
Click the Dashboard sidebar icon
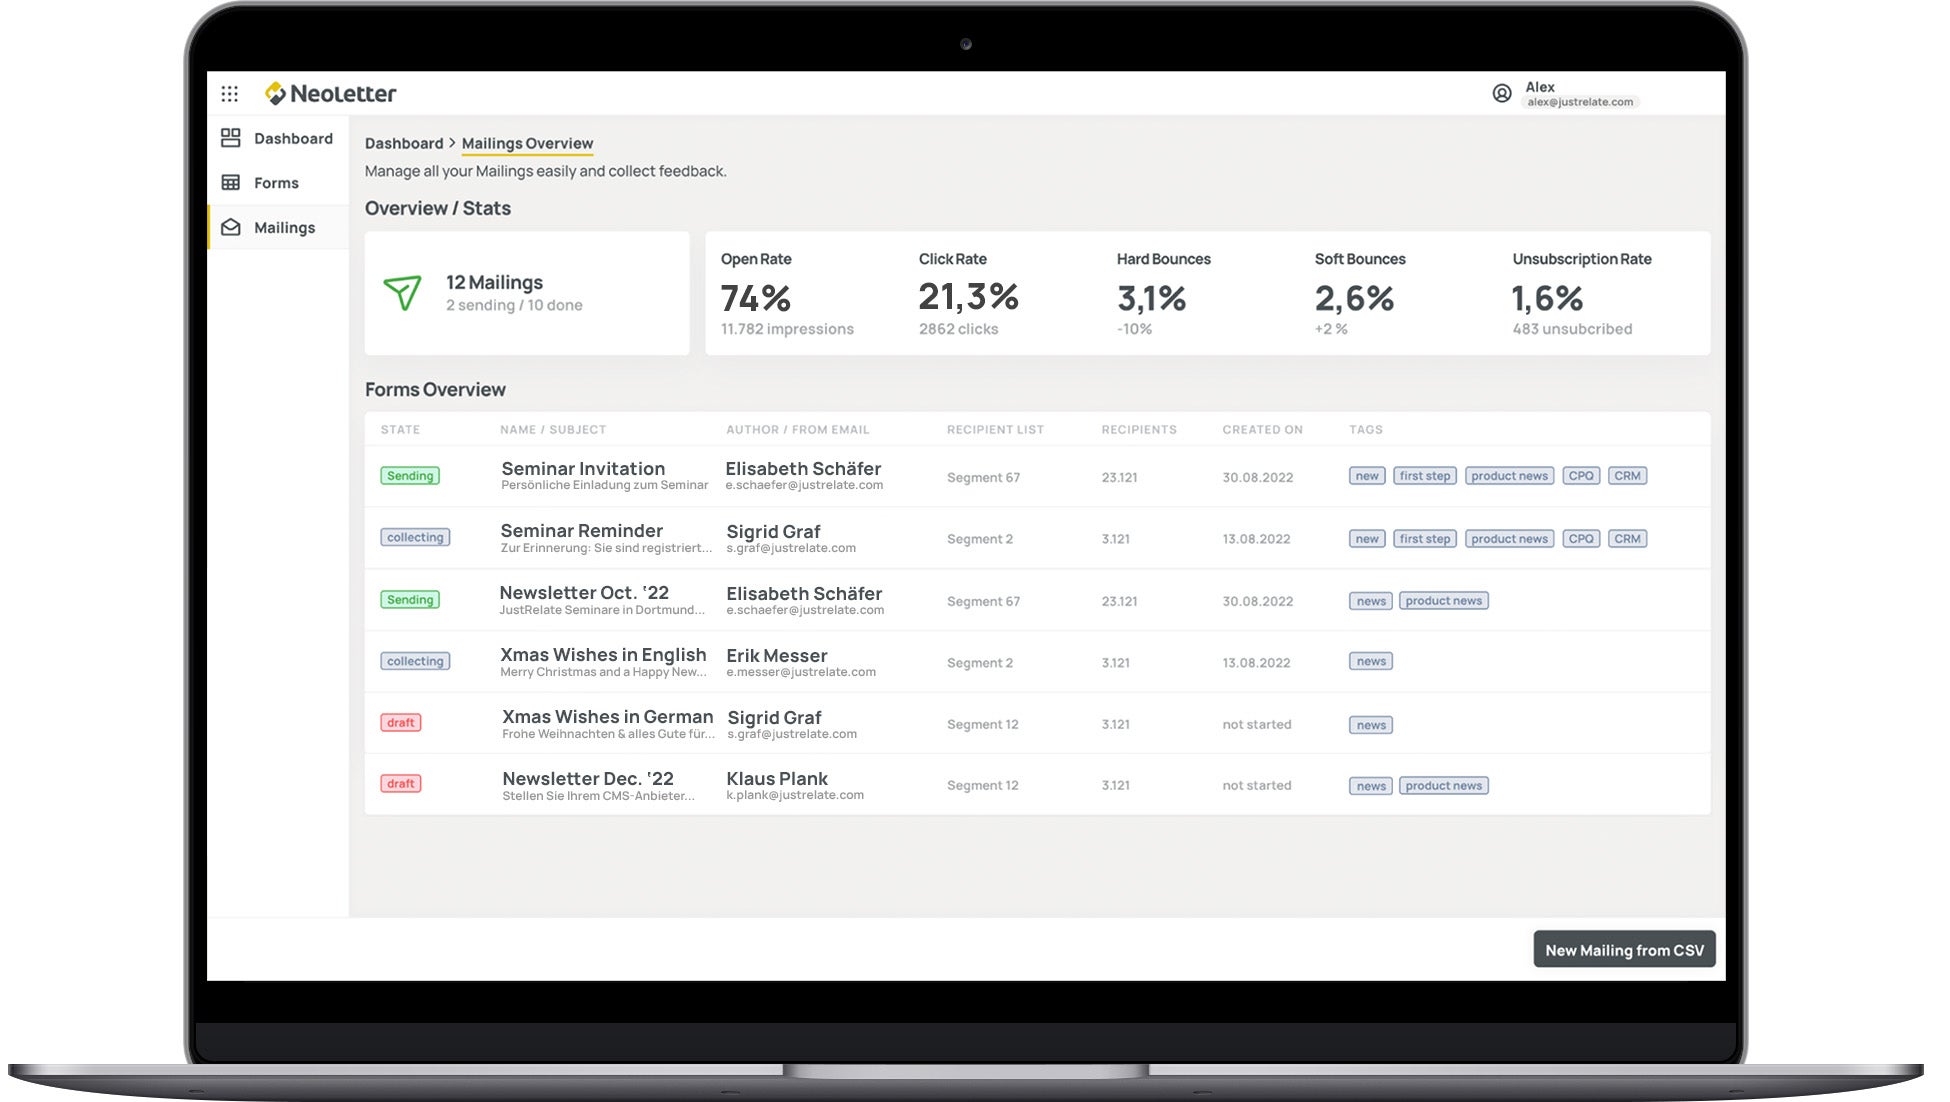coord(231,138)
